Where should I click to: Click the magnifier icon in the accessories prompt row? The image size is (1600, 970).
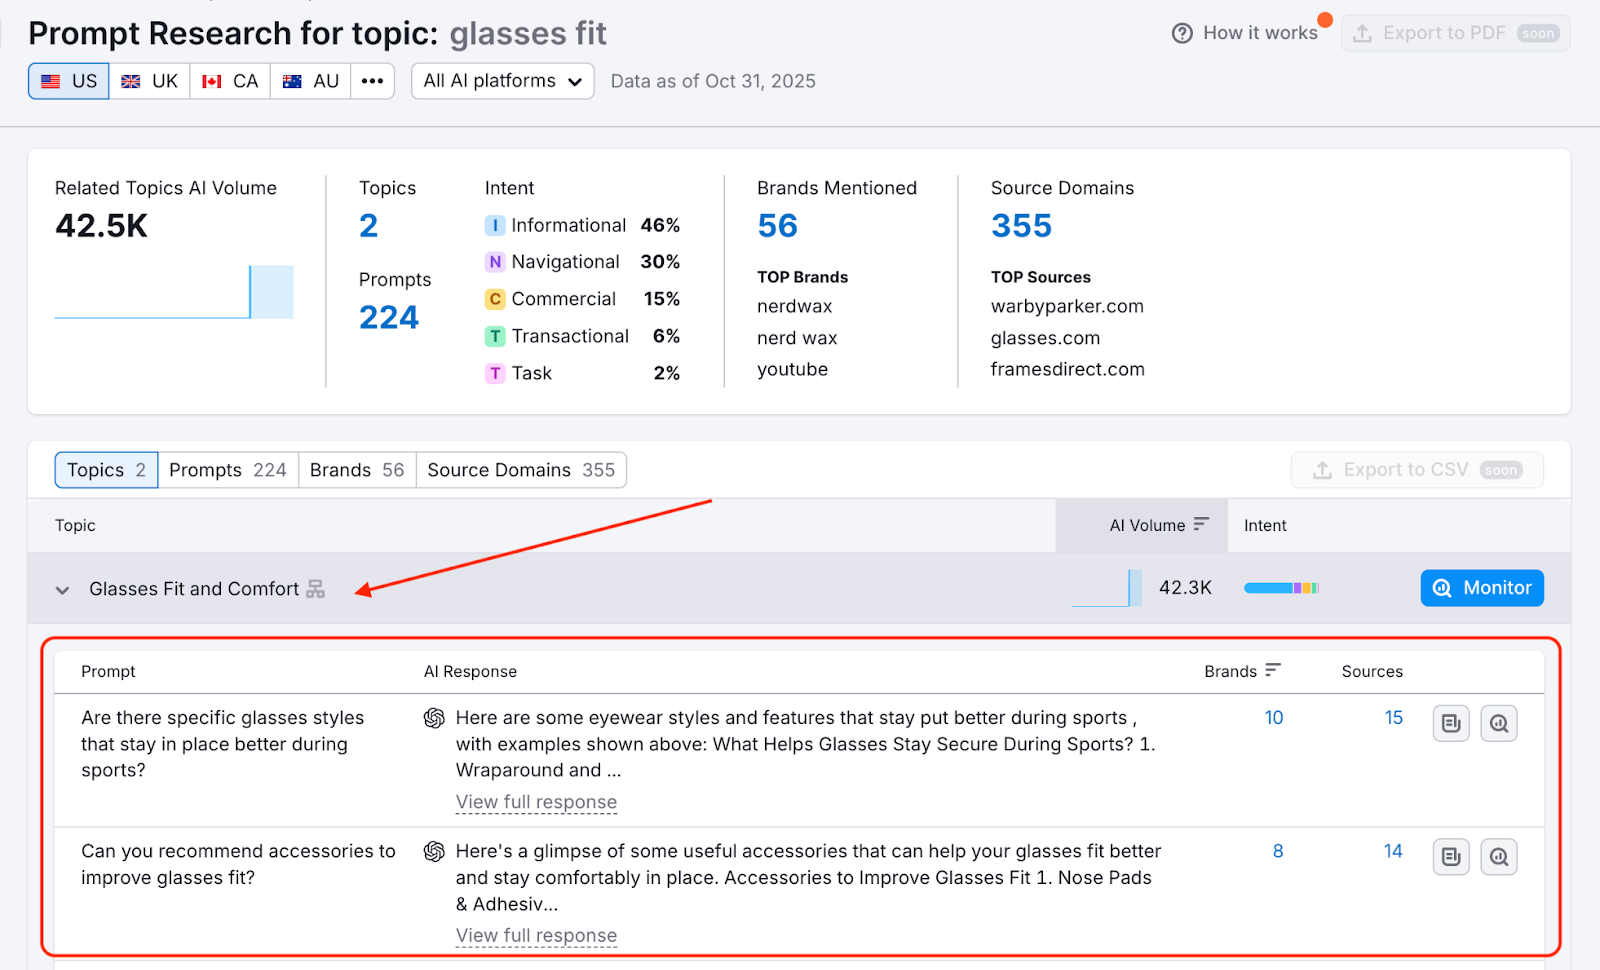[1498, 857]
